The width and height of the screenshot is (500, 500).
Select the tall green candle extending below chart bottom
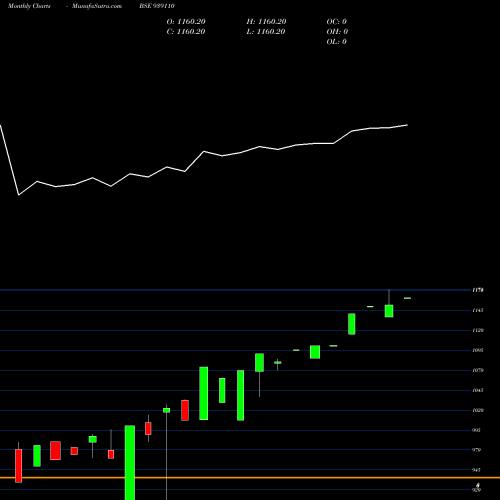[x=130, y=463]
